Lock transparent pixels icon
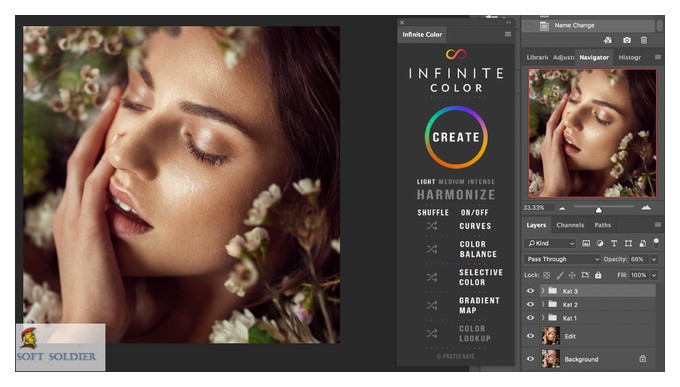This screenshot has height=387, width=680. coord(546,275)
